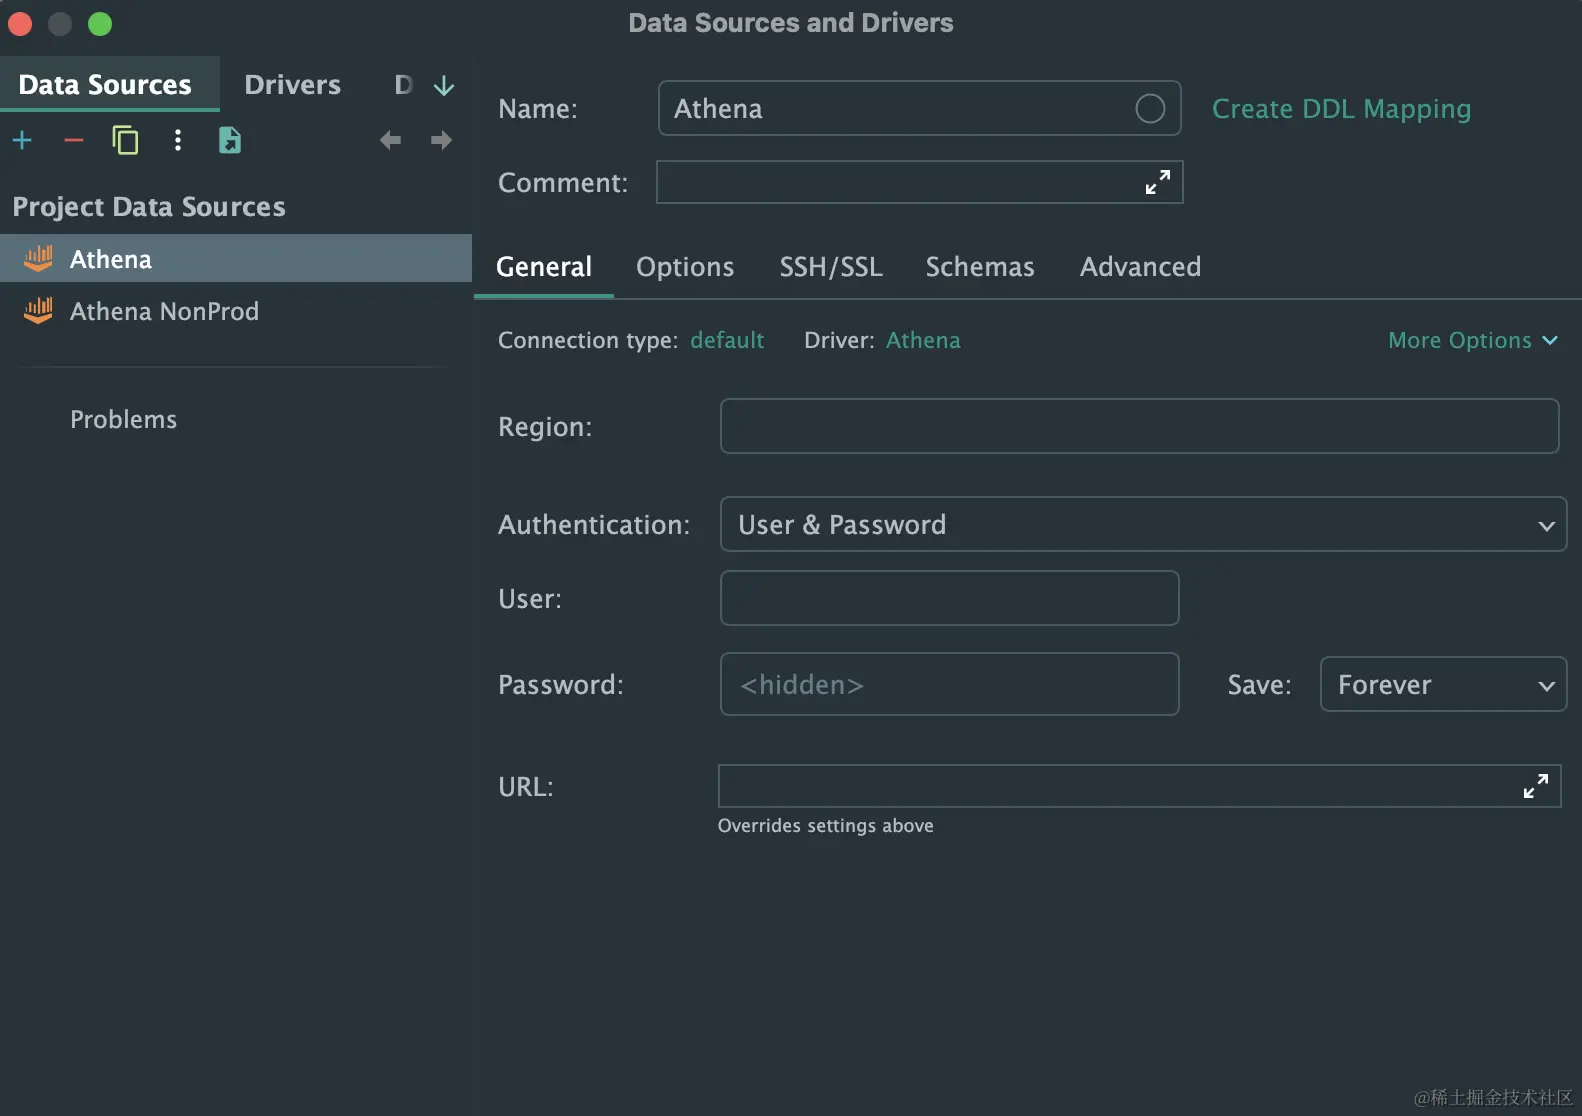Open the Authentication dropdown
The image size is (1582, 1116).
1142,525
